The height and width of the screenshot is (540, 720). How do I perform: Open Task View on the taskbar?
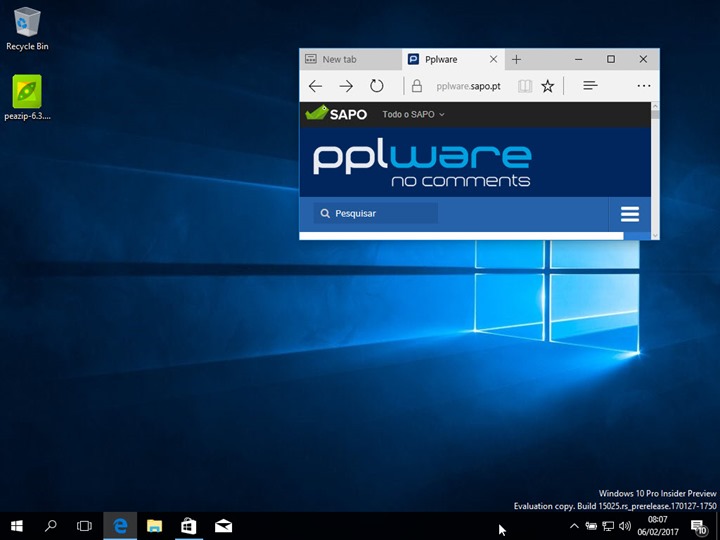(x=84, y=526)
